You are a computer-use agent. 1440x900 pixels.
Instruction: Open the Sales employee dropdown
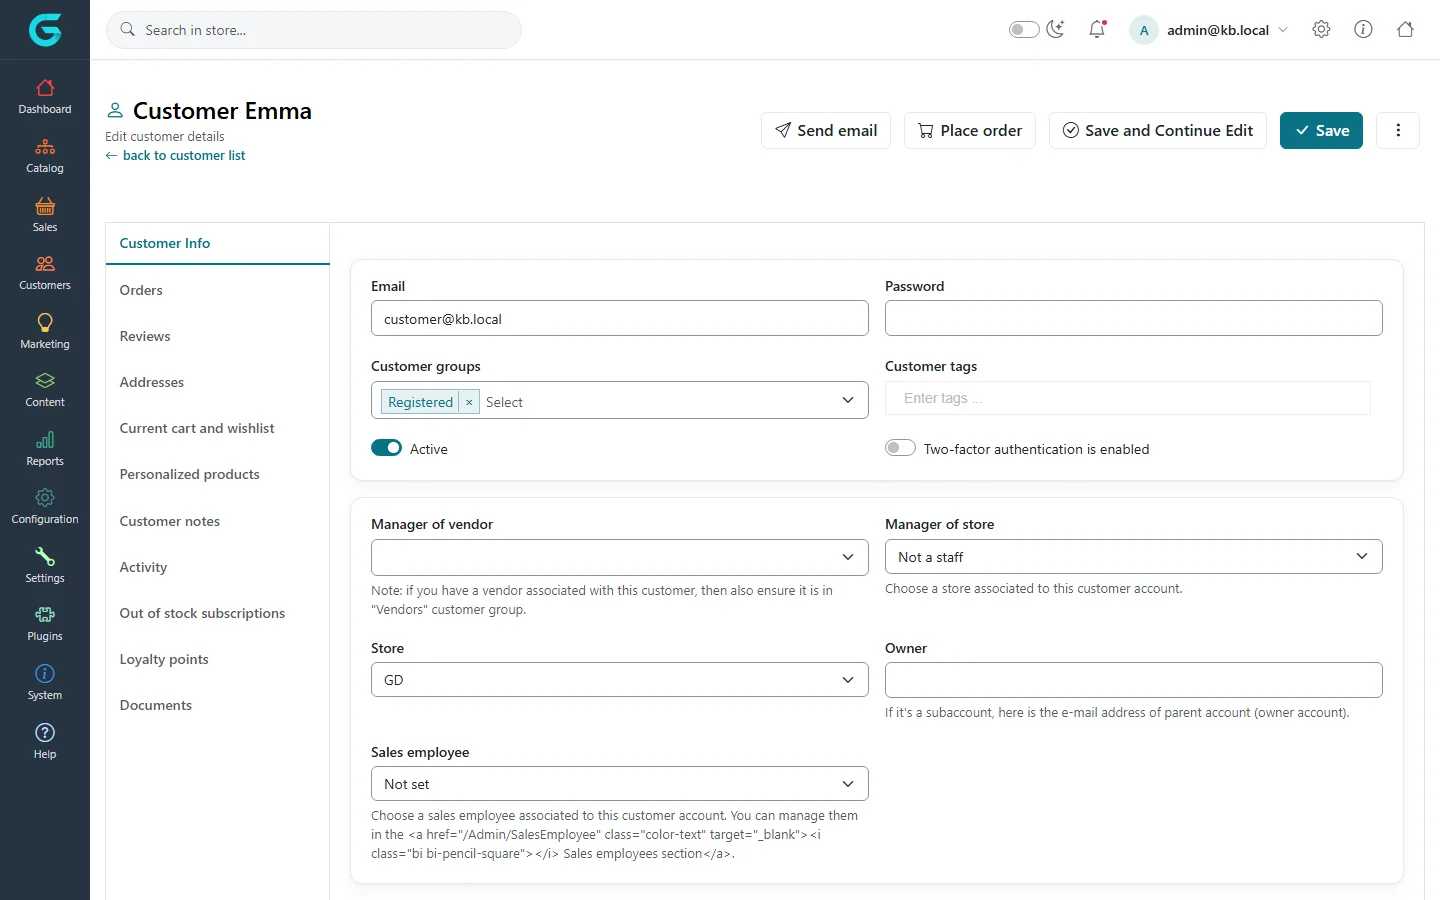click(x=620, y=784)
